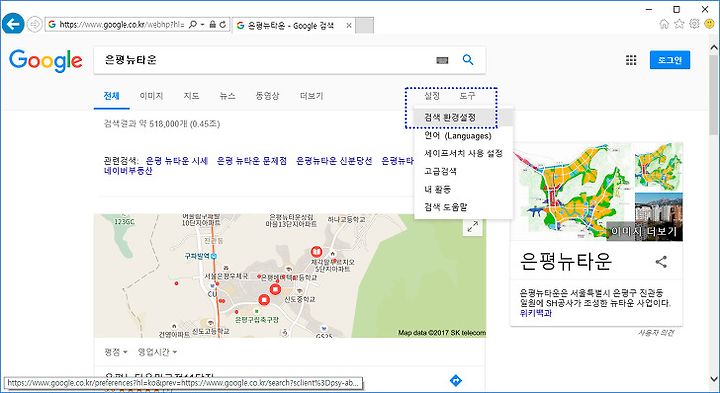Screen dimensions: 720x393
Task: Click the 설정 menu
Action: pyautogui.click(x=432, y=96)
